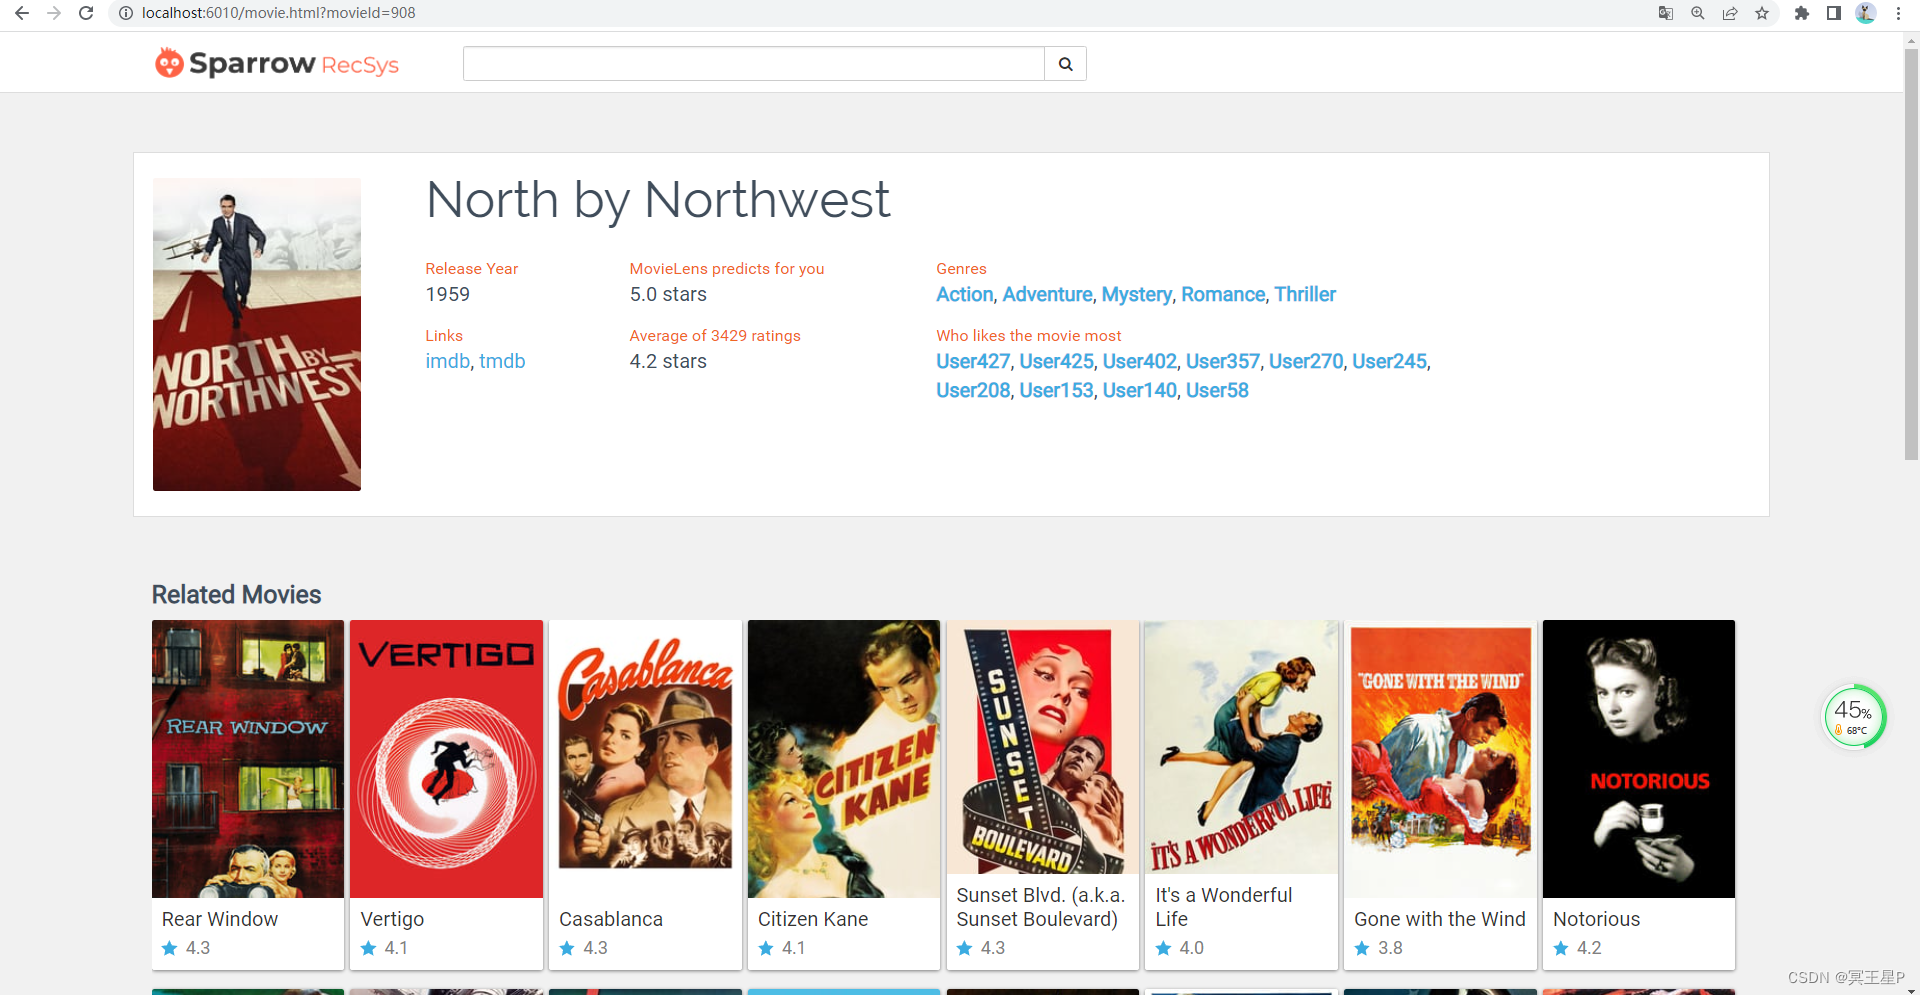Toggle the browser side panel icon

click(1834, 13)
